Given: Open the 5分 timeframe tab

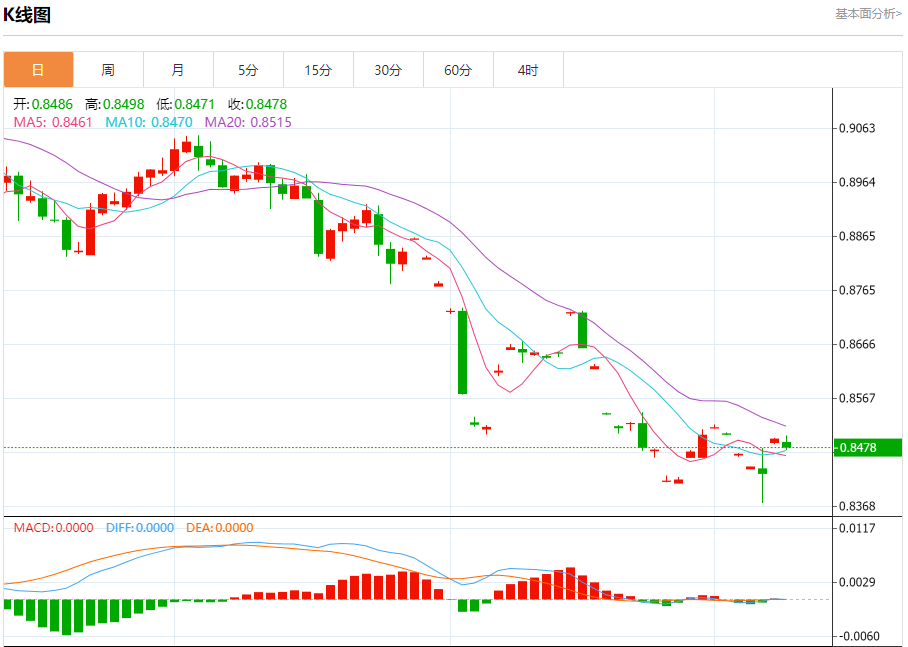Looking at the screenshot, I should (x=248, y=70).
